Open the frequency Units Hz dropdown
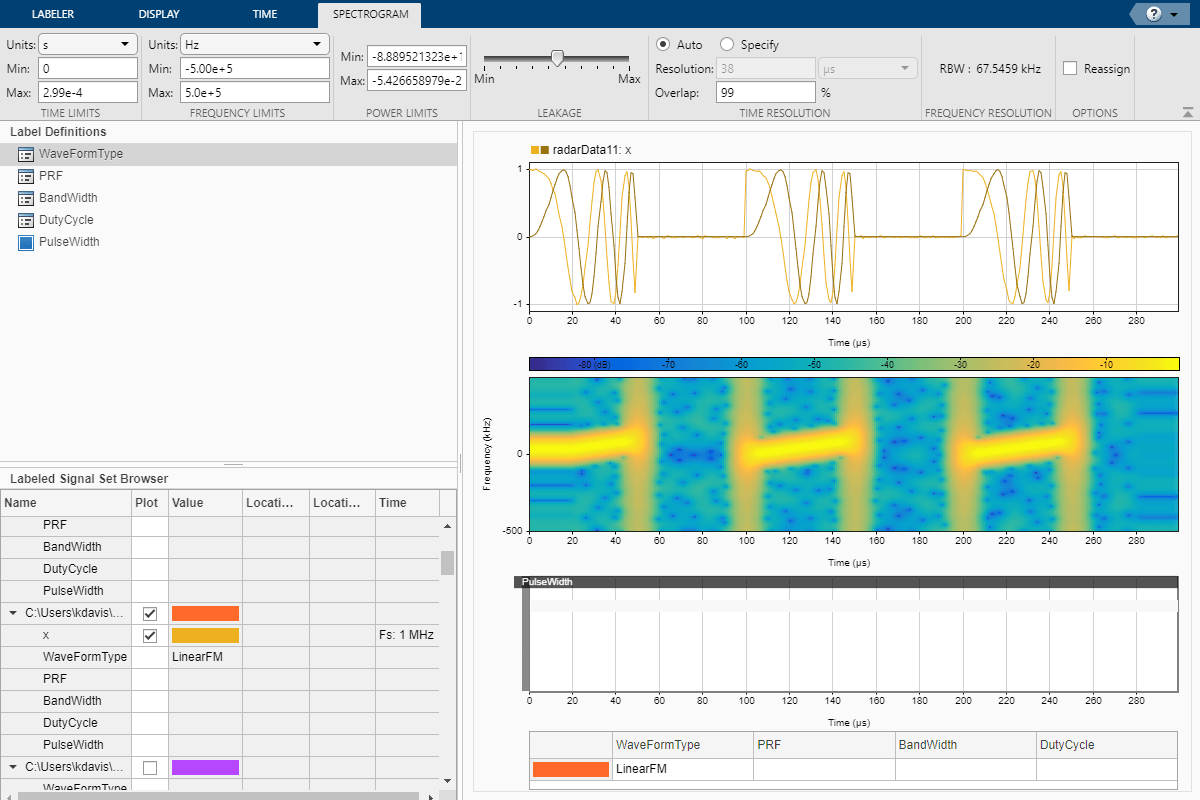1200x800 pixels. click(254, 44)
